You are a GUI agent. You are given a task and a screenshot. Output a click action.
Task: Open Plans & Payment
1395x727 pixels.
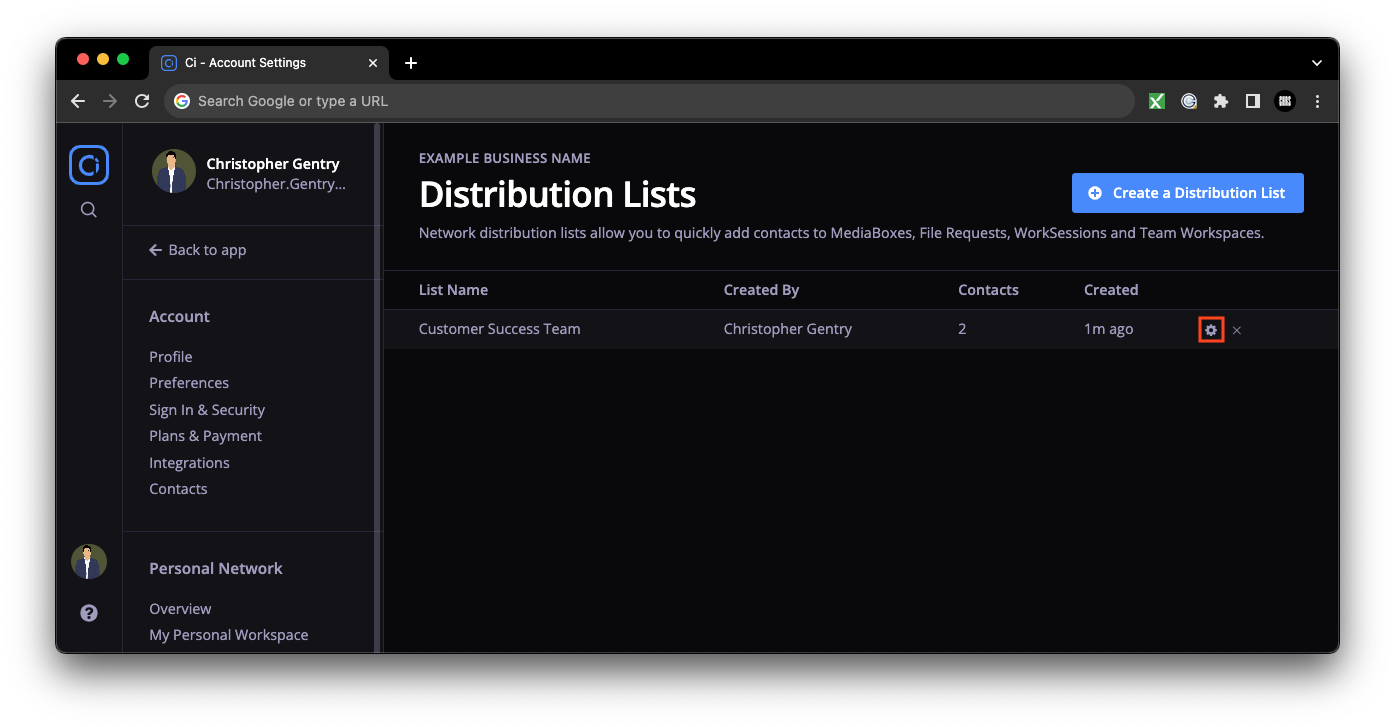click(205, 436)
